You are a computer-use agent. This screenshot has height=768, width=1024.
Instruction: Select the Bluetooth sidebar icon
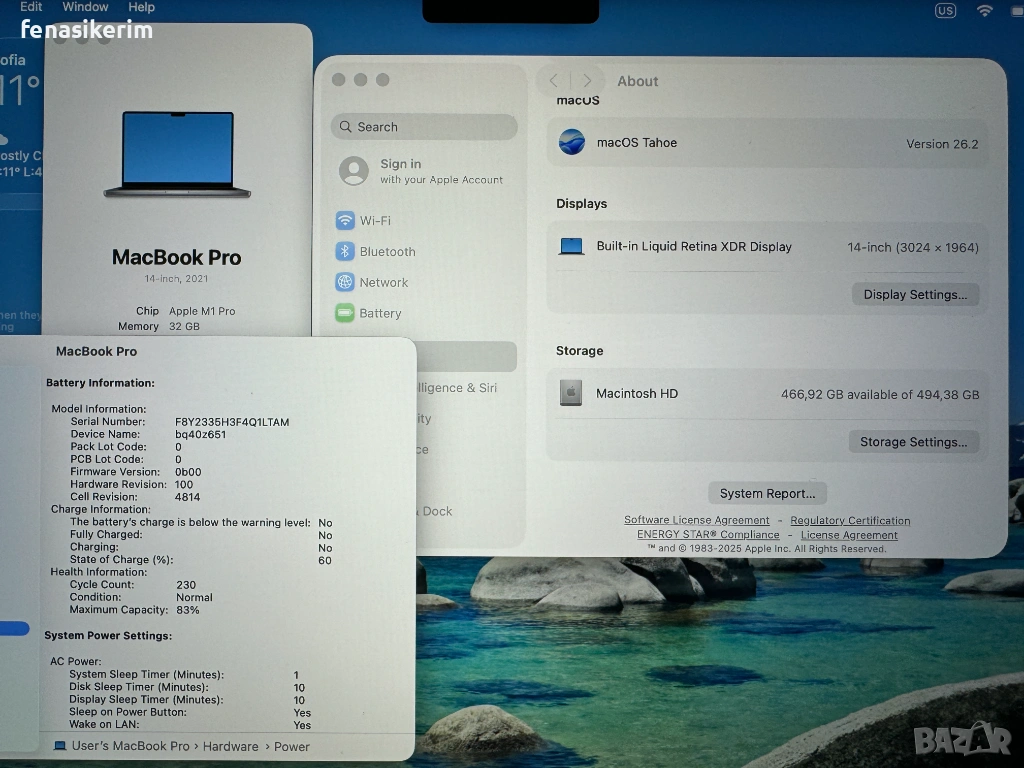tap(345, 252)
